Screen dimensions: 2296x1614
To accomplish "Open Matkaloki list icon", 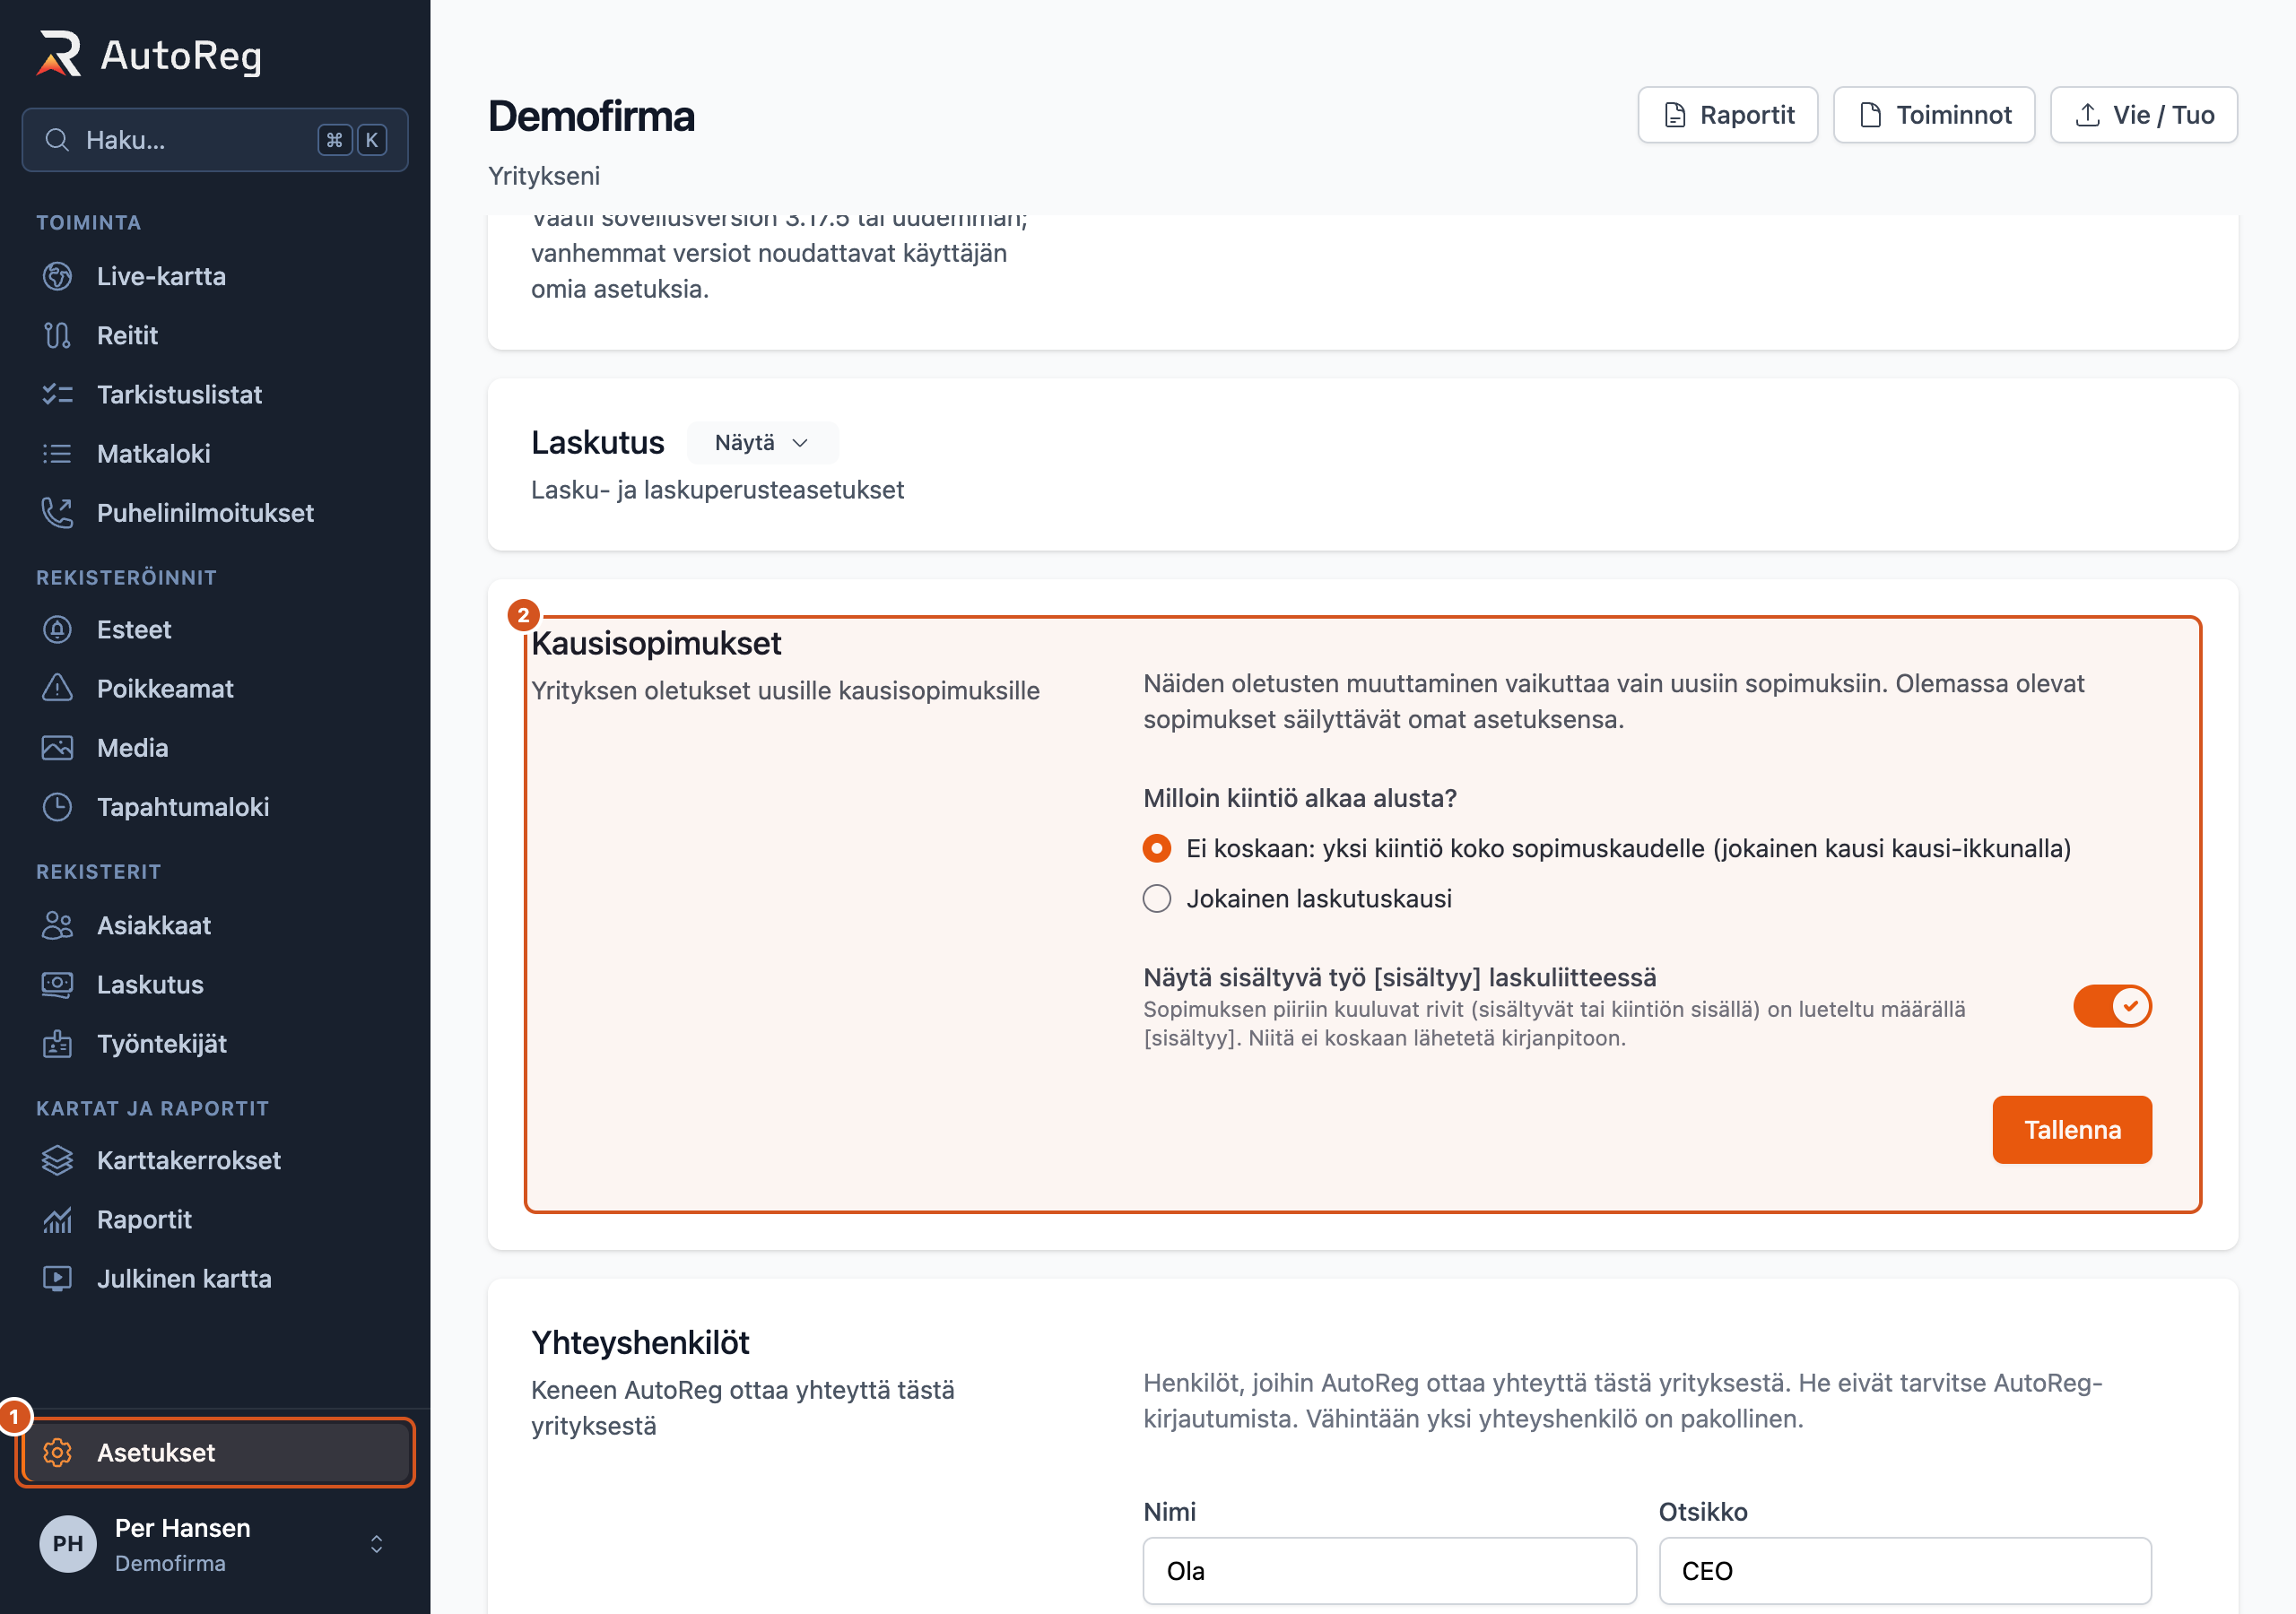I will pyautogui.click(x=57, y=453).
